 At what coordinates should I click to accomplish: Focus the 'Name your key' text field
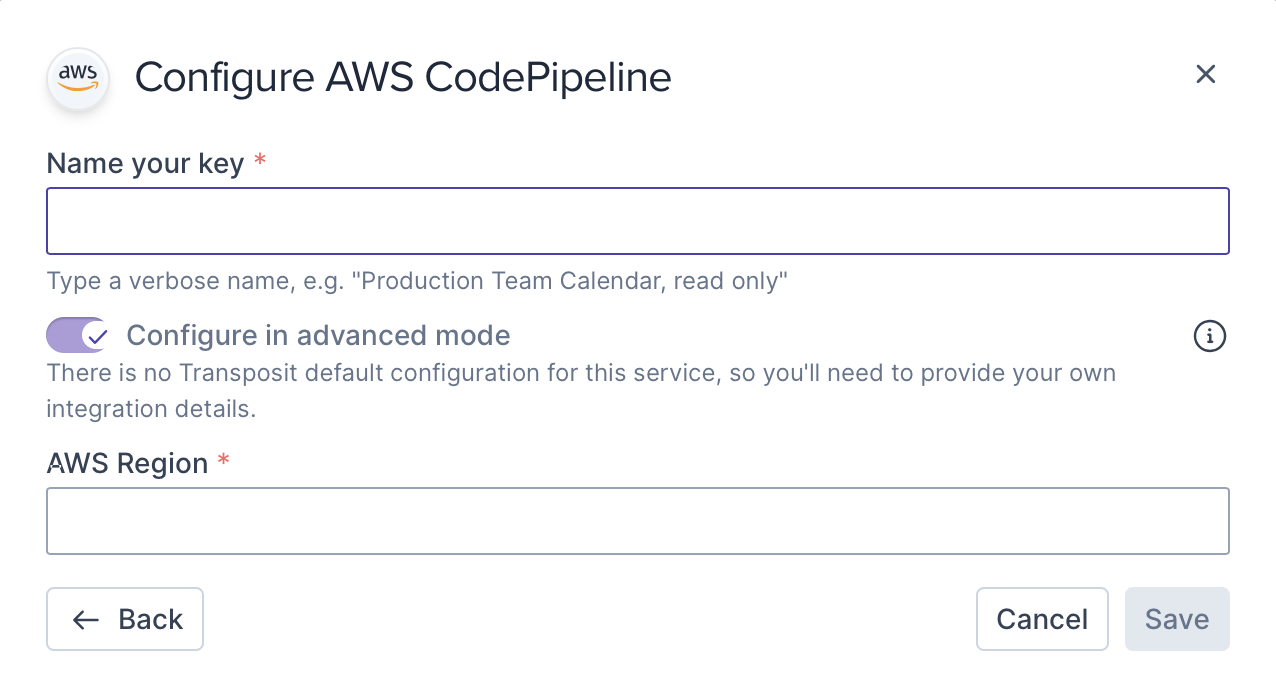[x=637, y=221]
